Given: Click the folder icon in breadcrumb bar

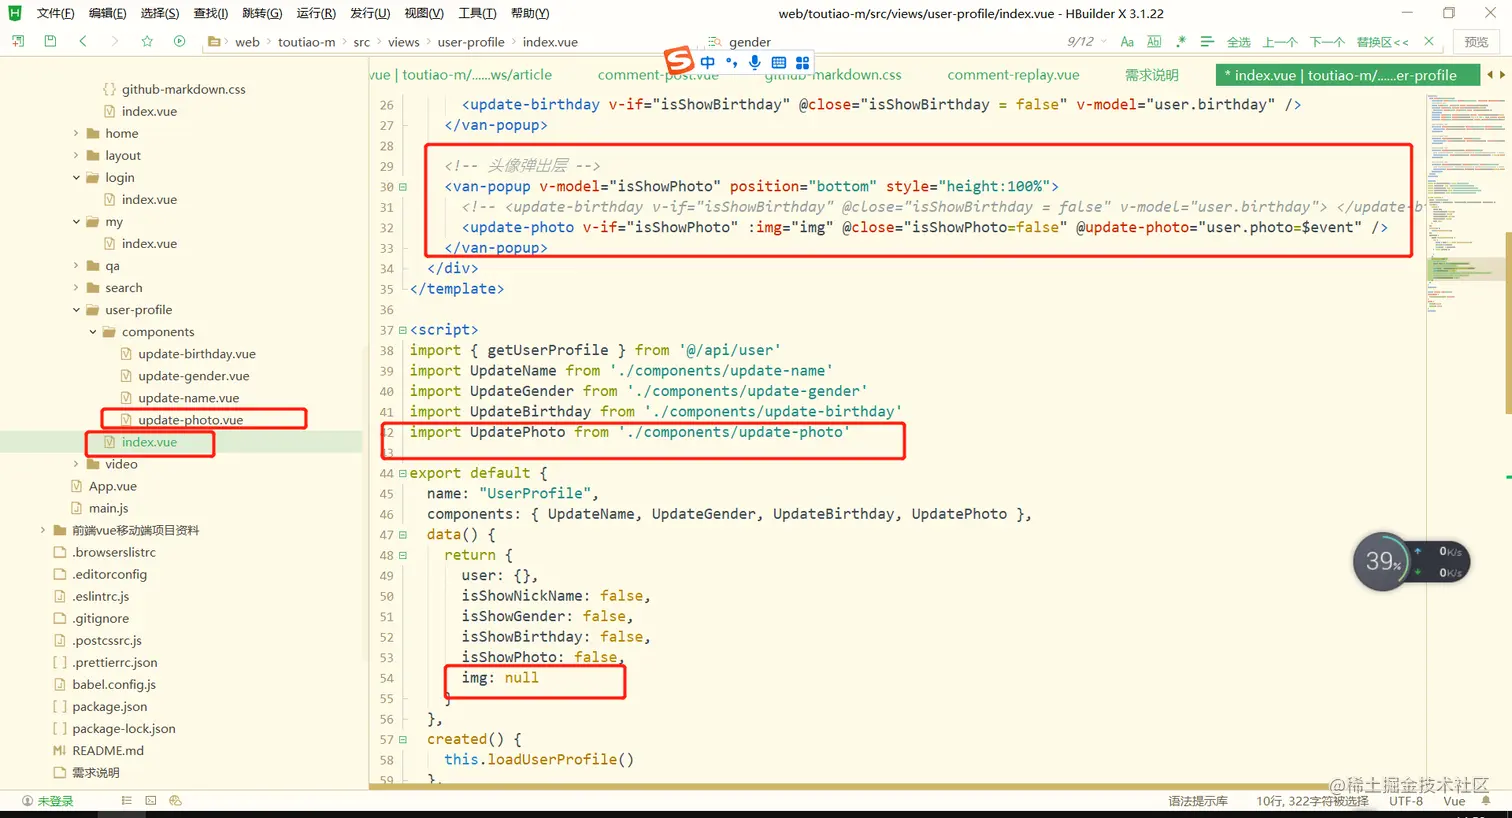Looking at the screenshot, I should [x=214, y=42].
